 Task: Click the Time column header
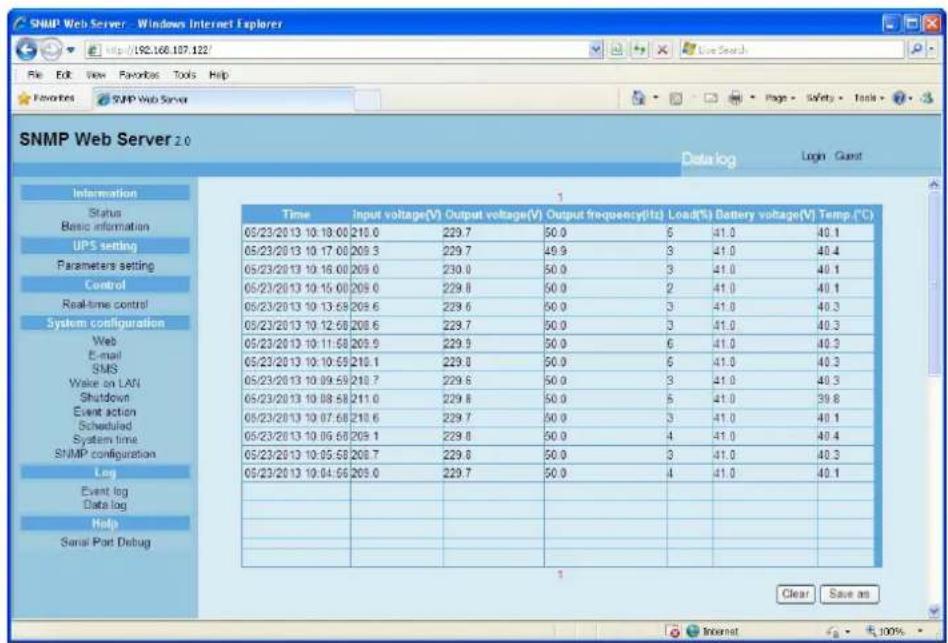point(296,214)
